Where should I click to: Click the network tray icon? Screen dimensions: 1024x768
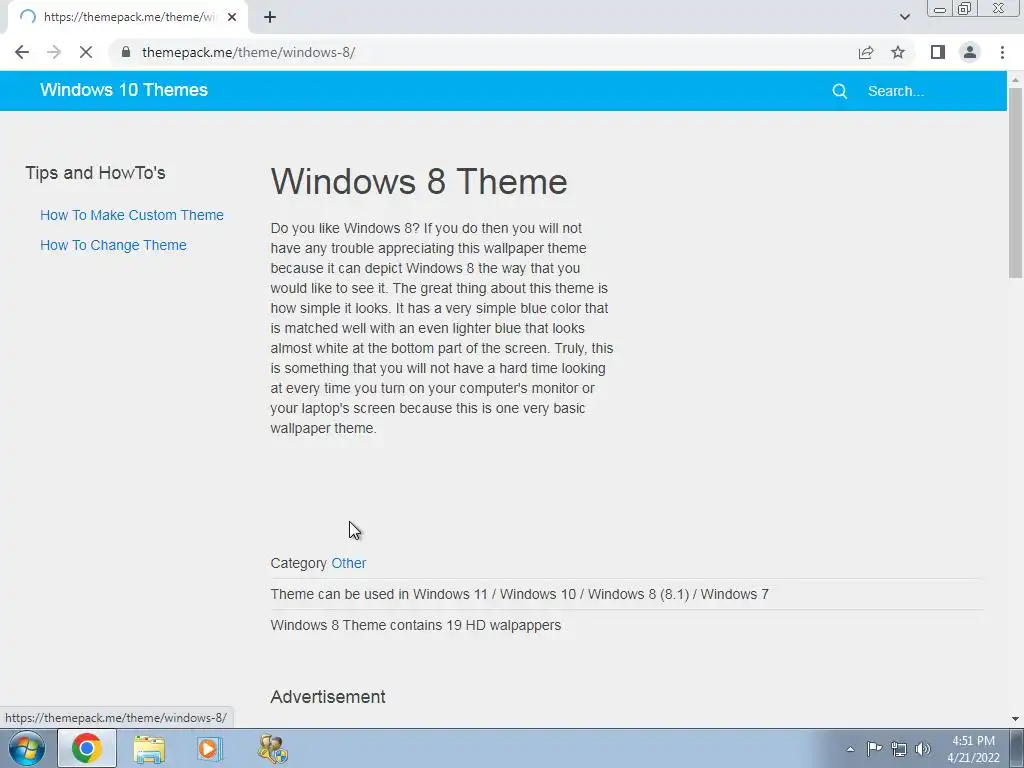[x=899, y=749]
